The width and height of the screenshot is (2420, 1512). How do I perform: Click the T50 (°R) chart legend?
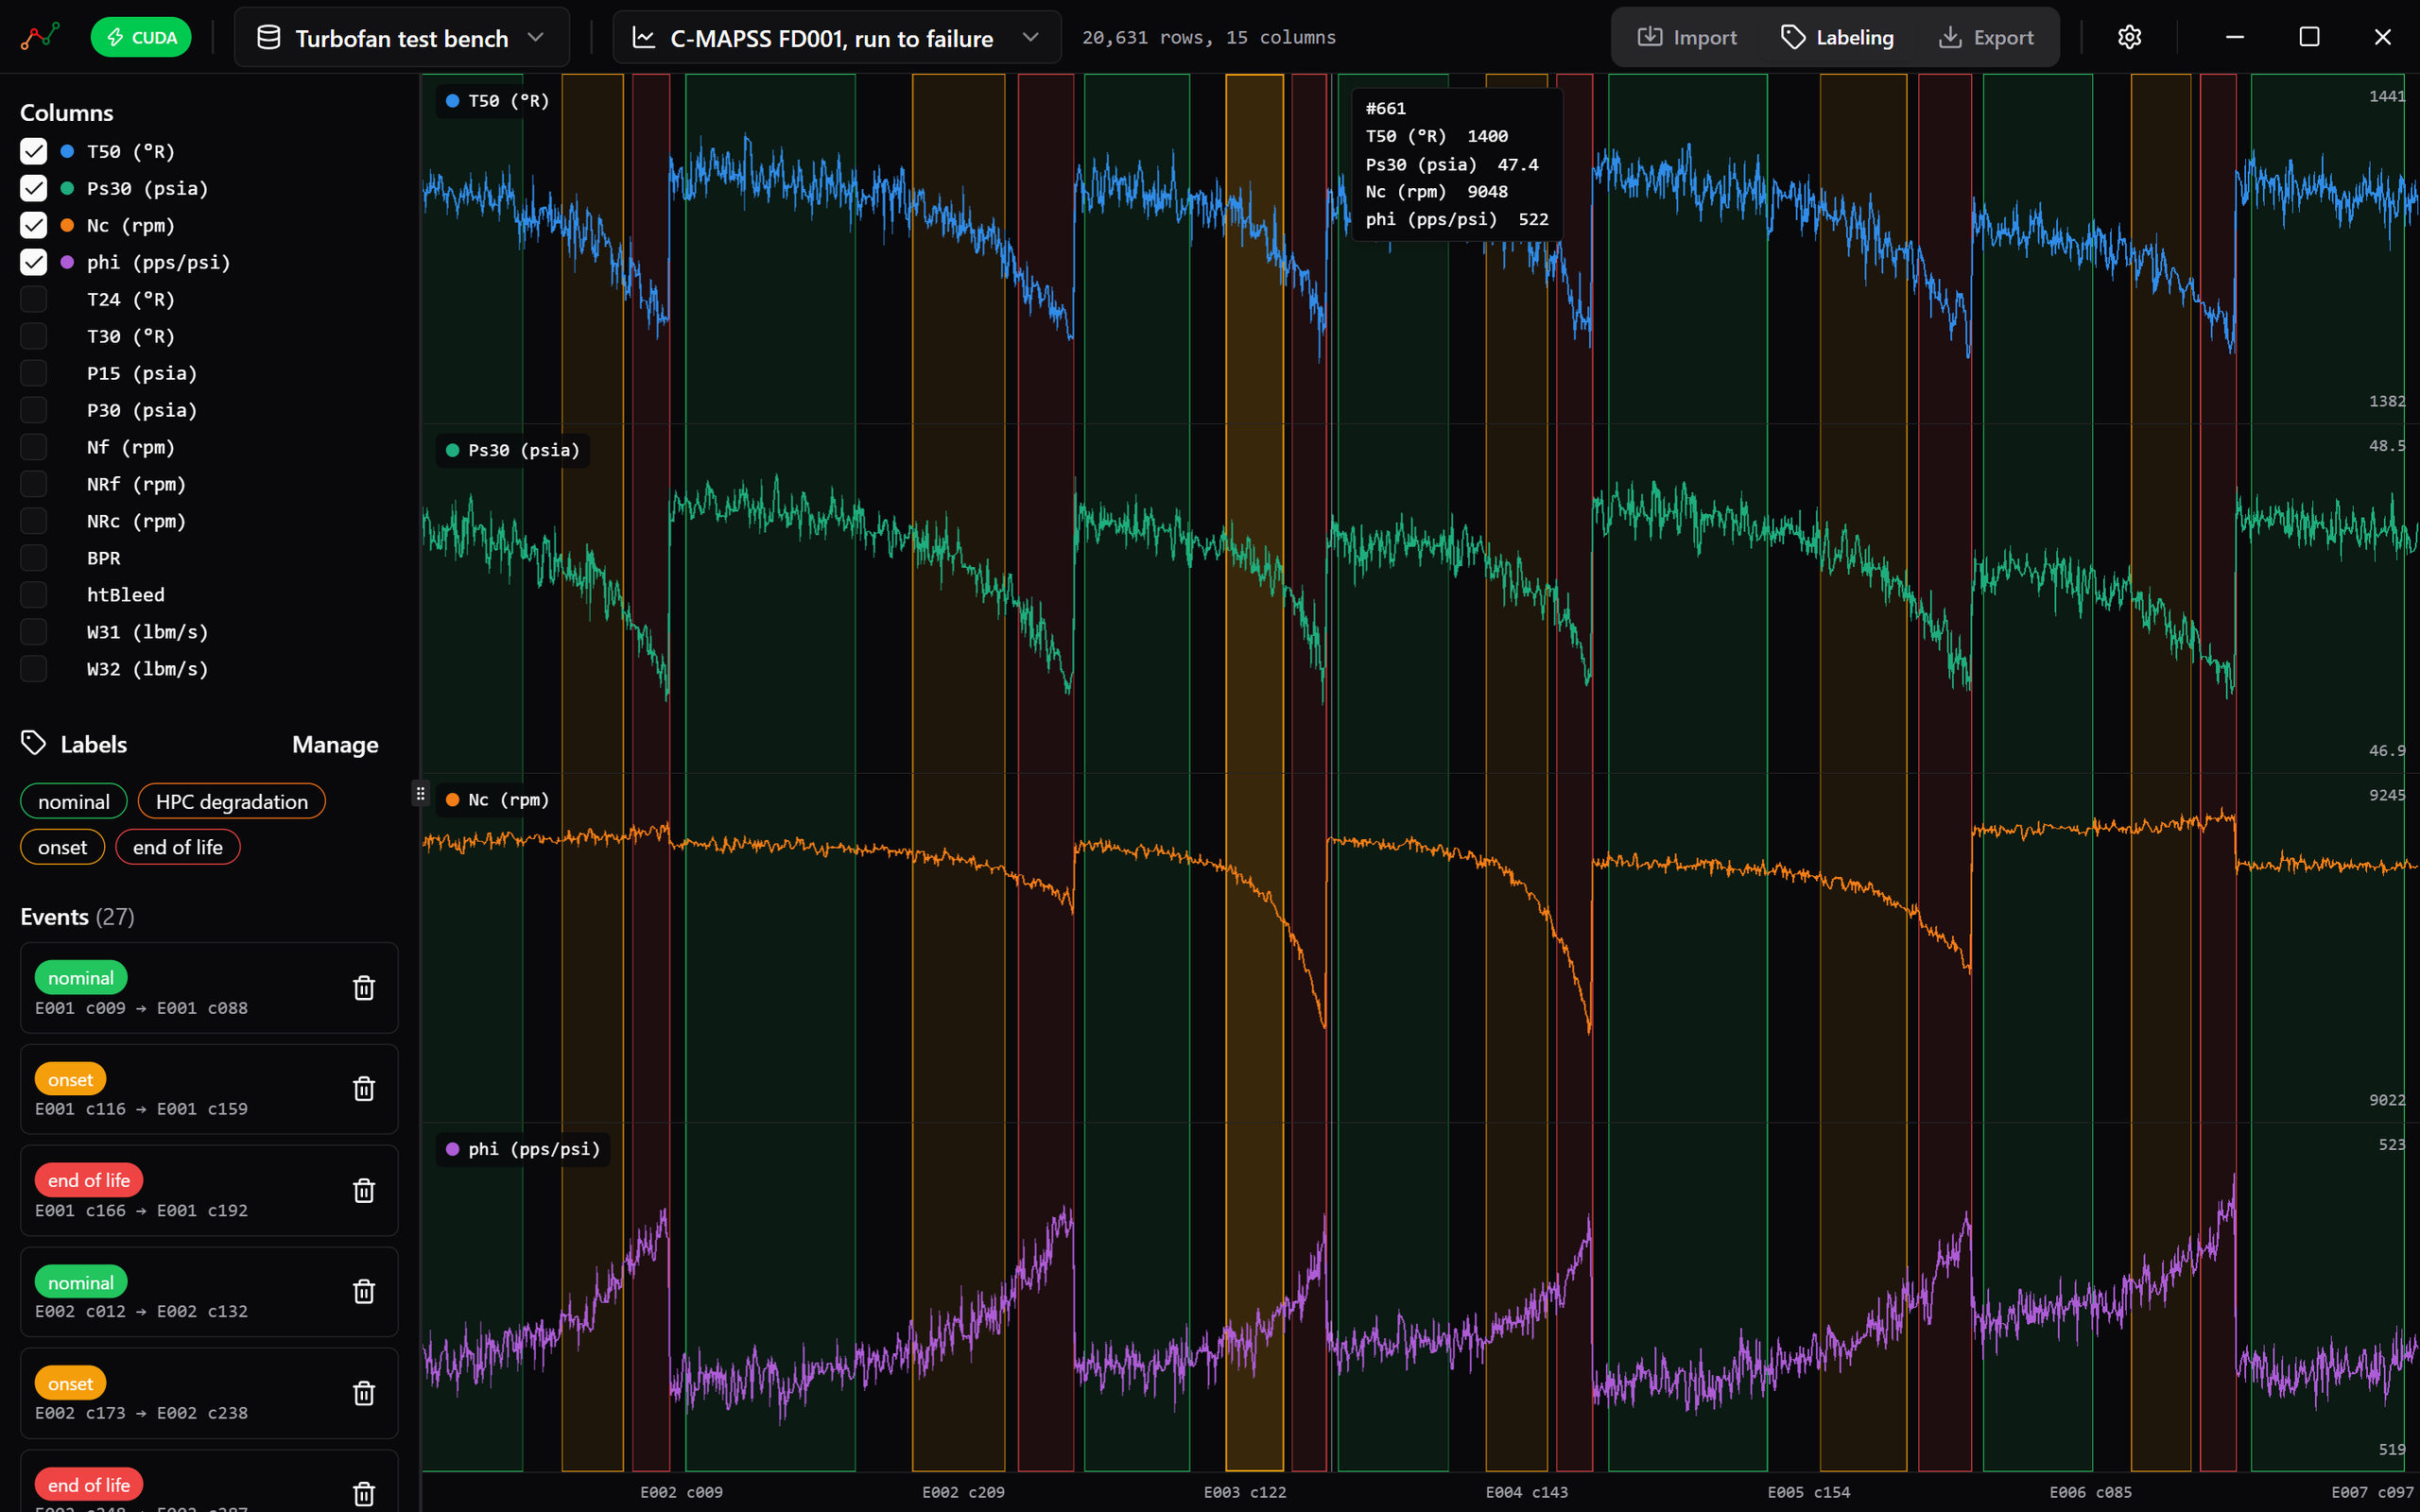point(498,101)
